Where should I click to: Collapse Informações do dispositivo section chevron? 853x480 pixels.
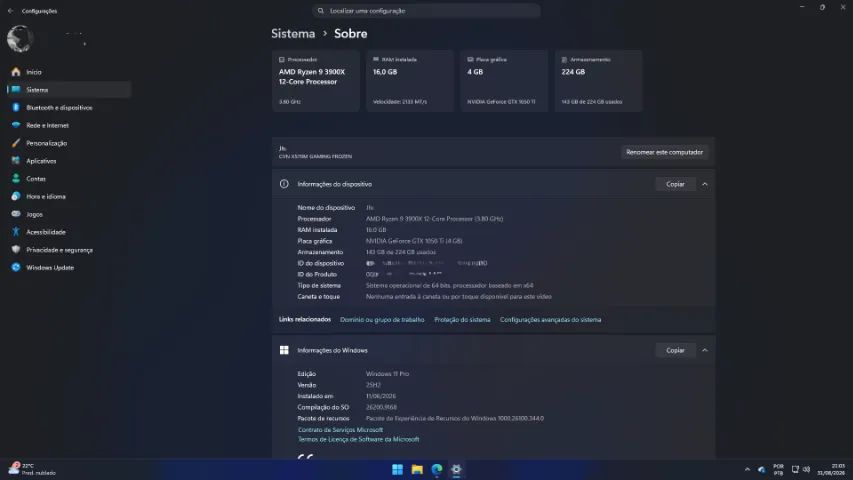(704, 184)
